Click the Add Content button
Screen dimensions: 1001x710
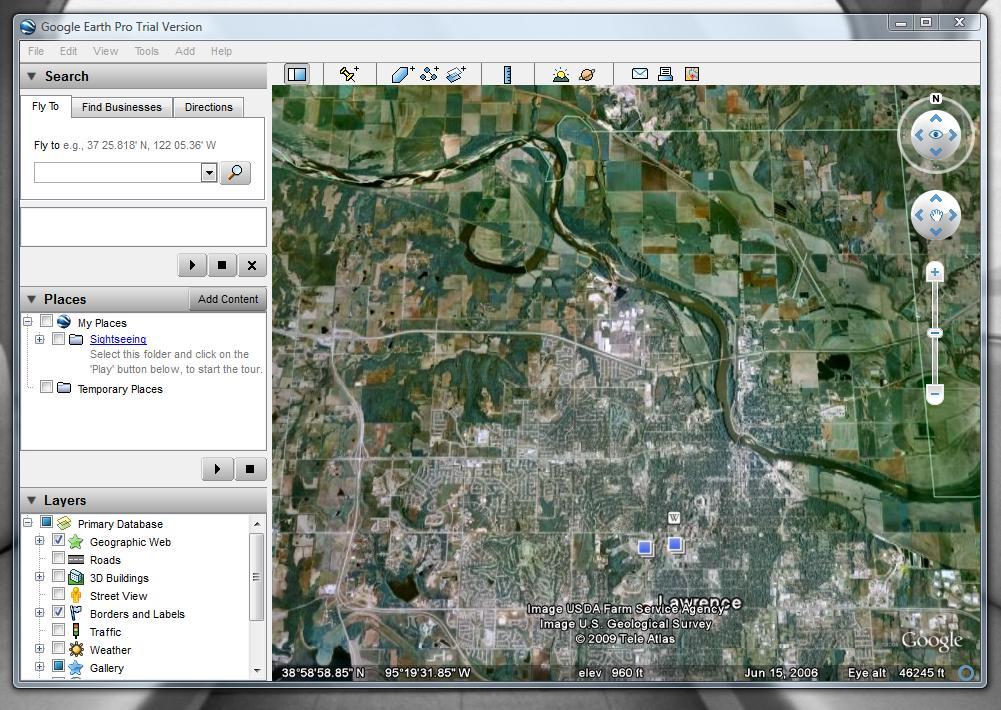pos(228,299)
